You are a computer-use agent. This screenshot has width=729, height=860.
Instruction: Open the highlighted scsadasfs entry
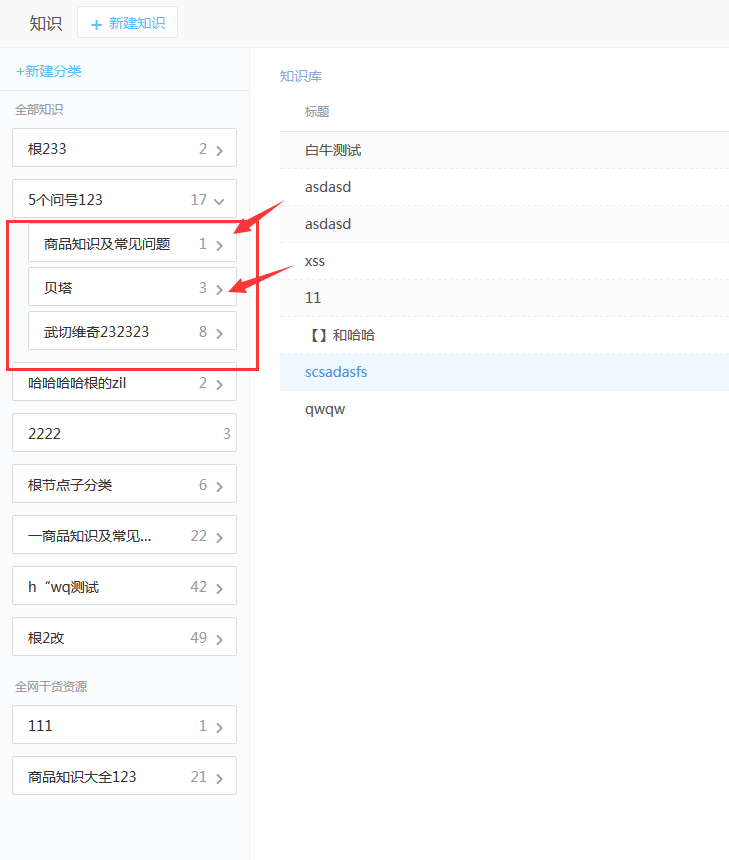click(336, 372)
